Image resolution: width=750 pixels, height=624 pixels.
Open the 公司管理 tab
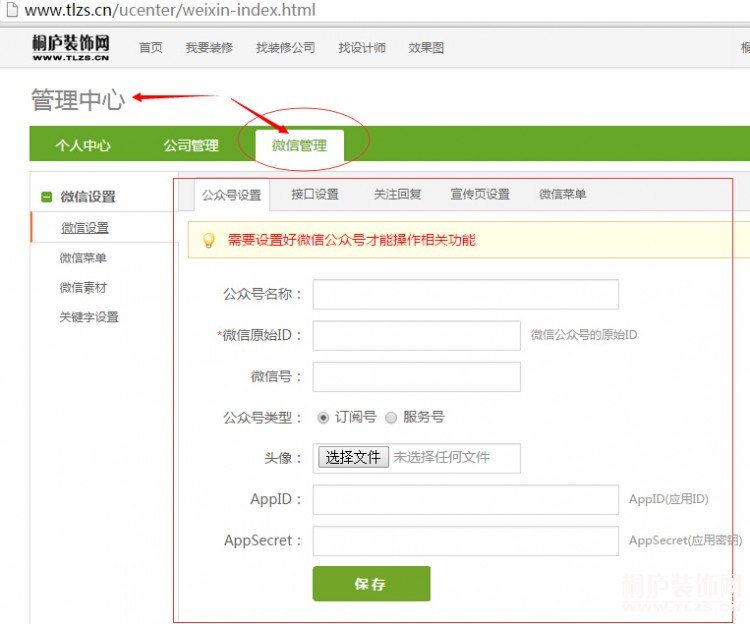(191, 146)
